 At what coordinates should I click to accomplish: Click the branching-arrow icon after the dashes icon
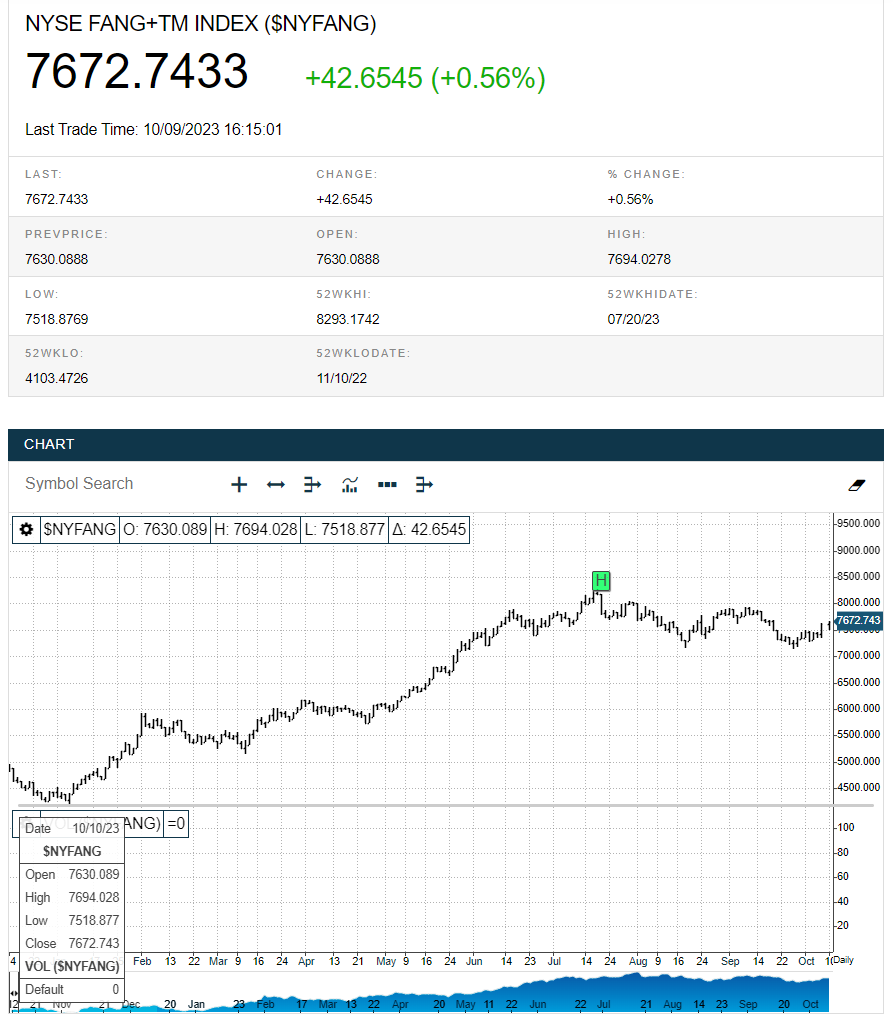[x=424, y=485]
